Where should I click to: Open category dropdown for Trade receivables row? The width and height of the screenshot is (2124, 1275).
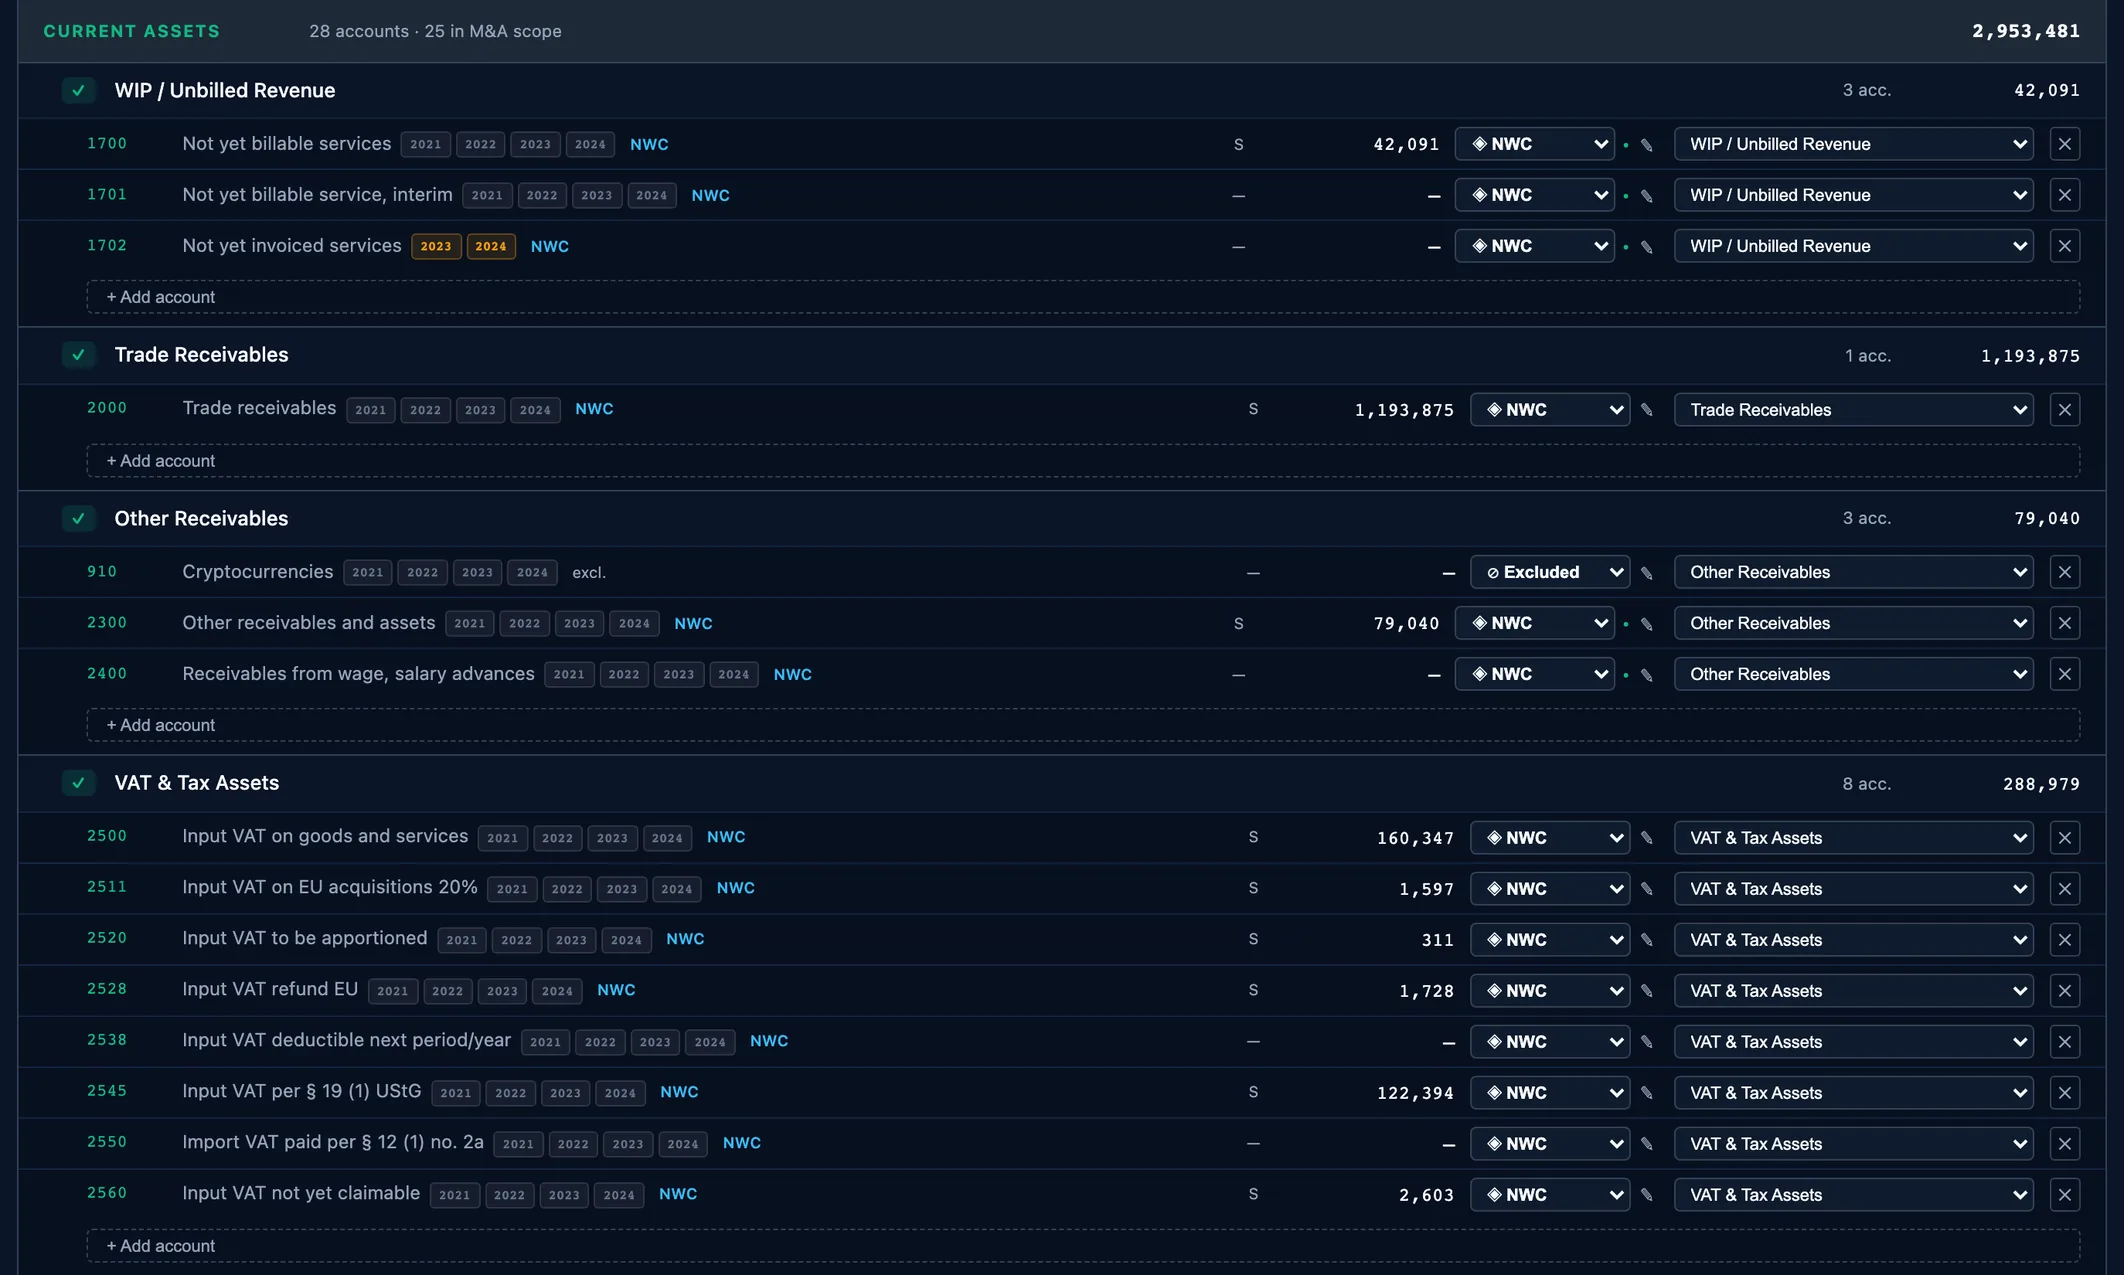pos(1854,410)
